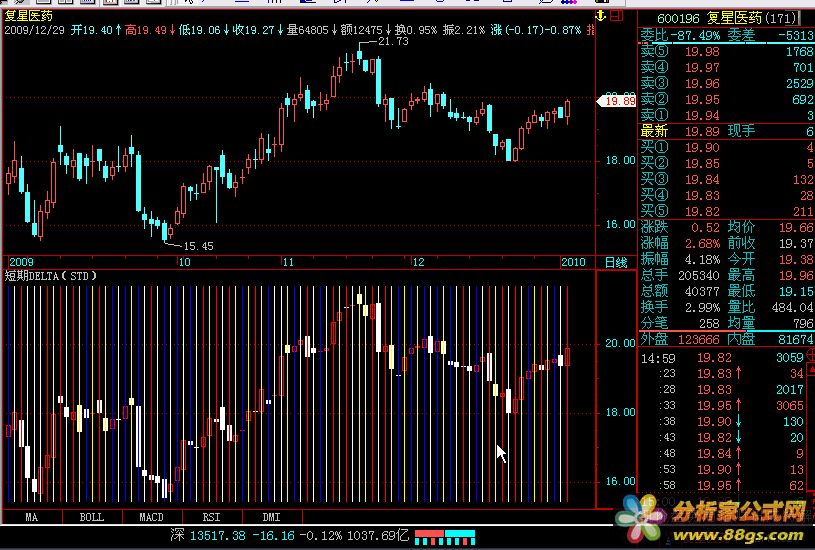Select the 卖④ 19.97 ask row
The width and height of the screenshot is (815, 550).
pos(727,67)
